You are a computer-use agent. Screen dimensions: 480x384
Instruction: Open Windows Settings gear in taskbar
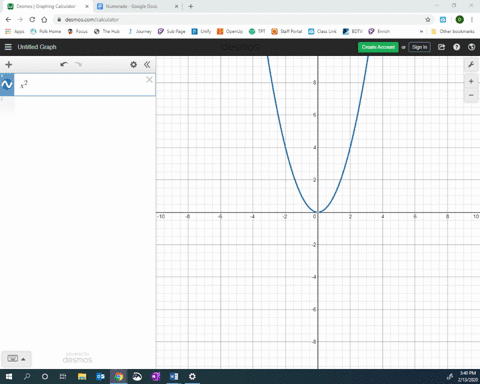coord(192,377)
